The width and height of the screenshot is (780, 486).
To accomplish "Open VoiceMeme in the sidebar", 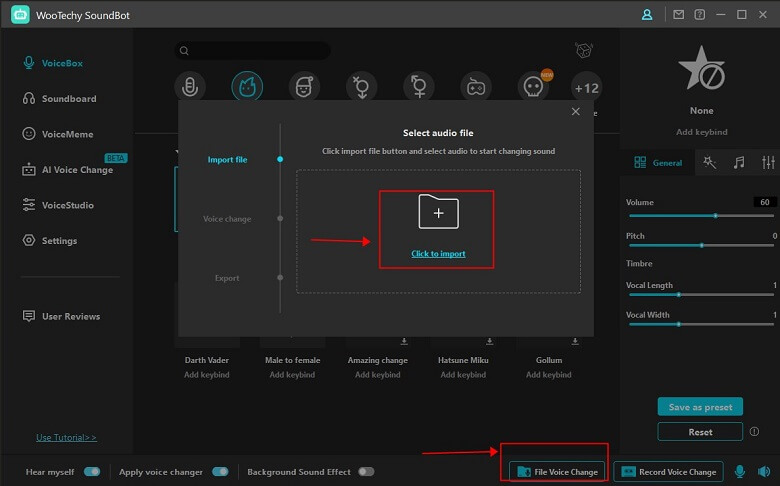I will coord(58,134).
